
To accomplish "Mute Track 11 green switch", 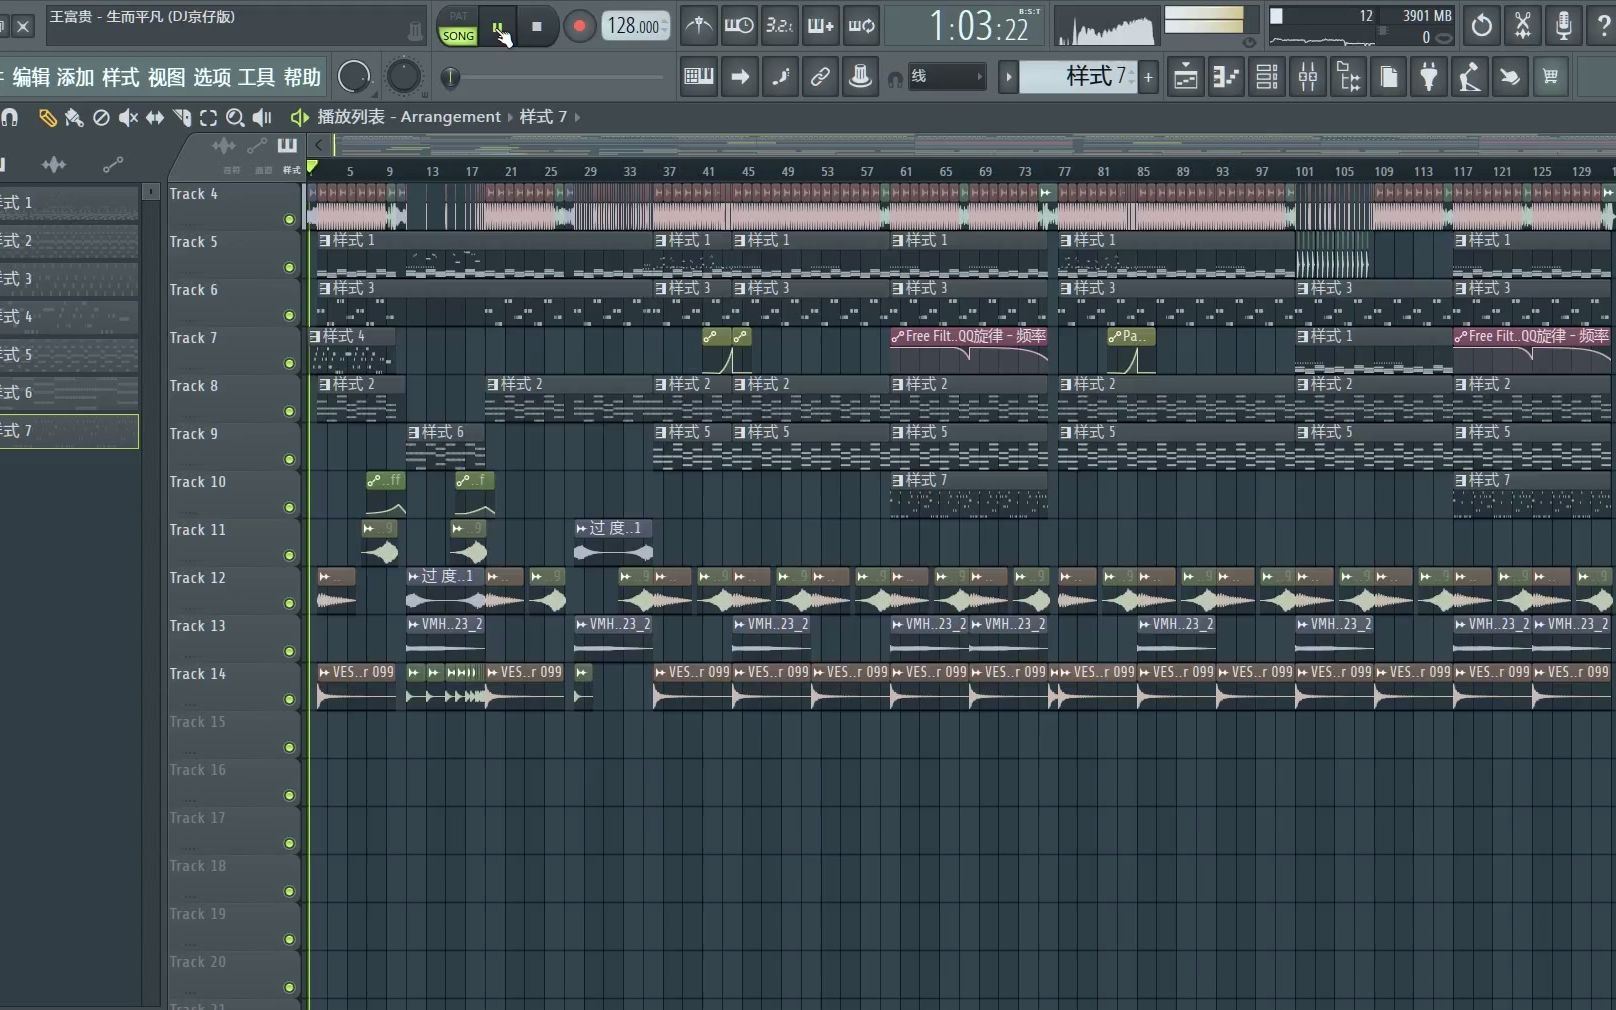I will (290, 556).
